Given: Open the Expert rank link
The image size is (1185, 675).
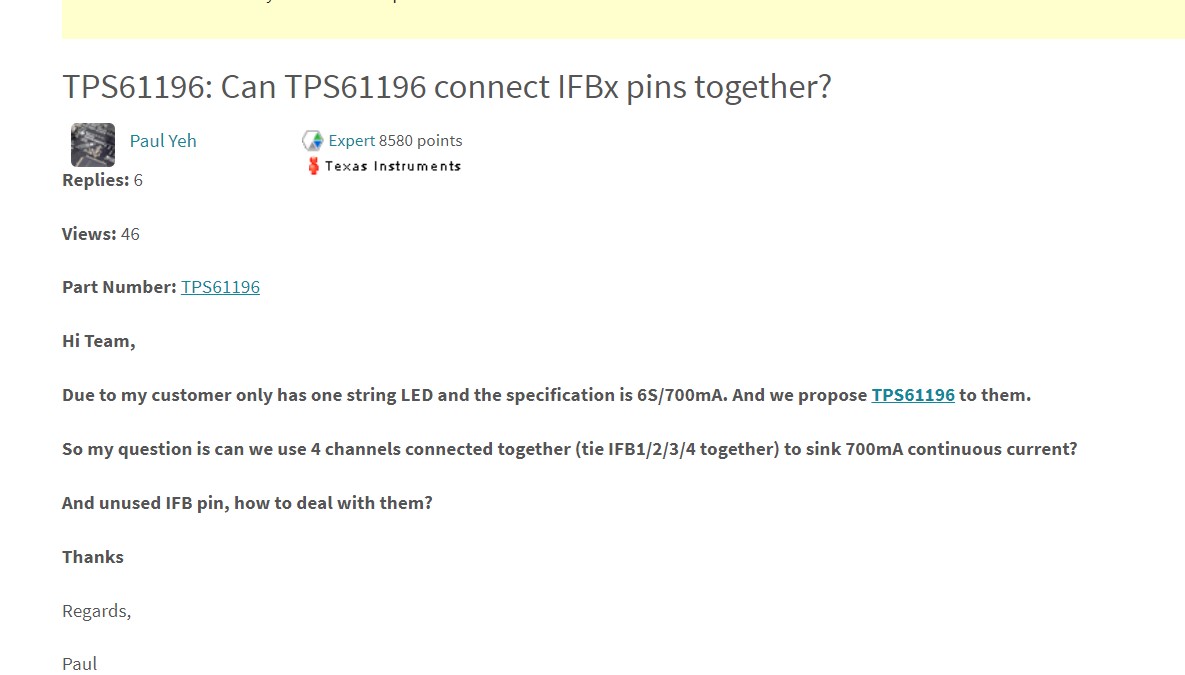Looking at the screenshot, I should click(351, 141).
